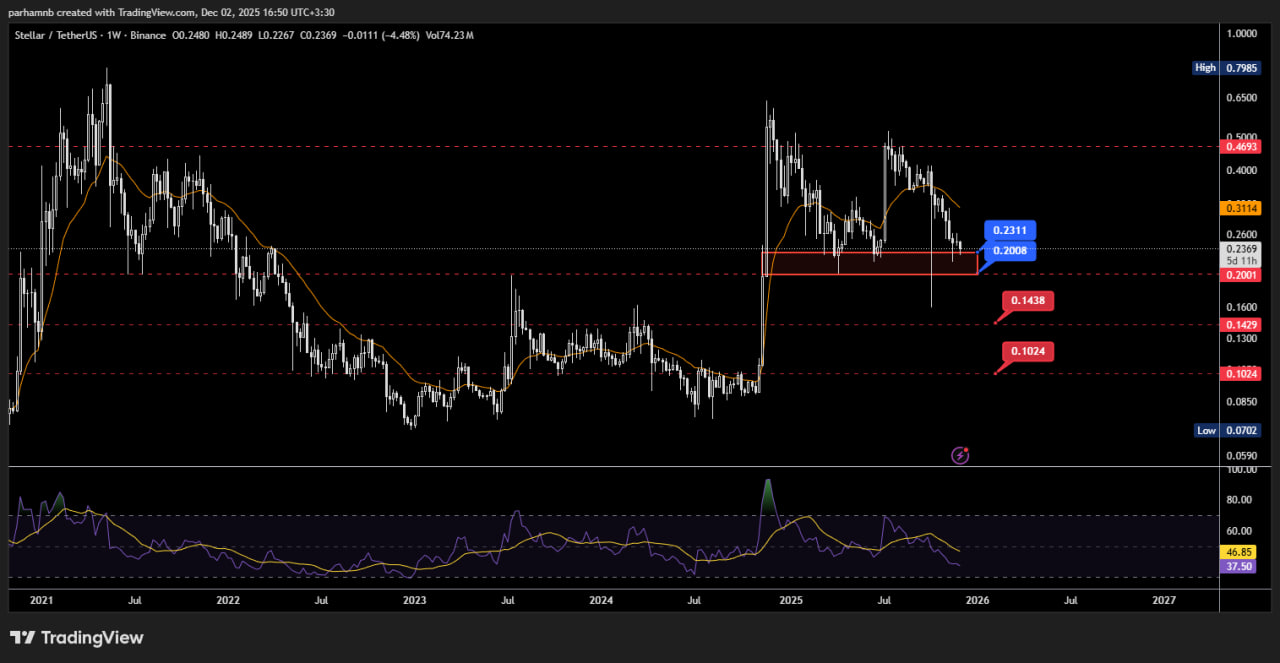Image resolution: width=1280 pixels, height=663 pixels.
Task: Select the blue 0.2311 callout label
Action: [x=1008, y=229]
